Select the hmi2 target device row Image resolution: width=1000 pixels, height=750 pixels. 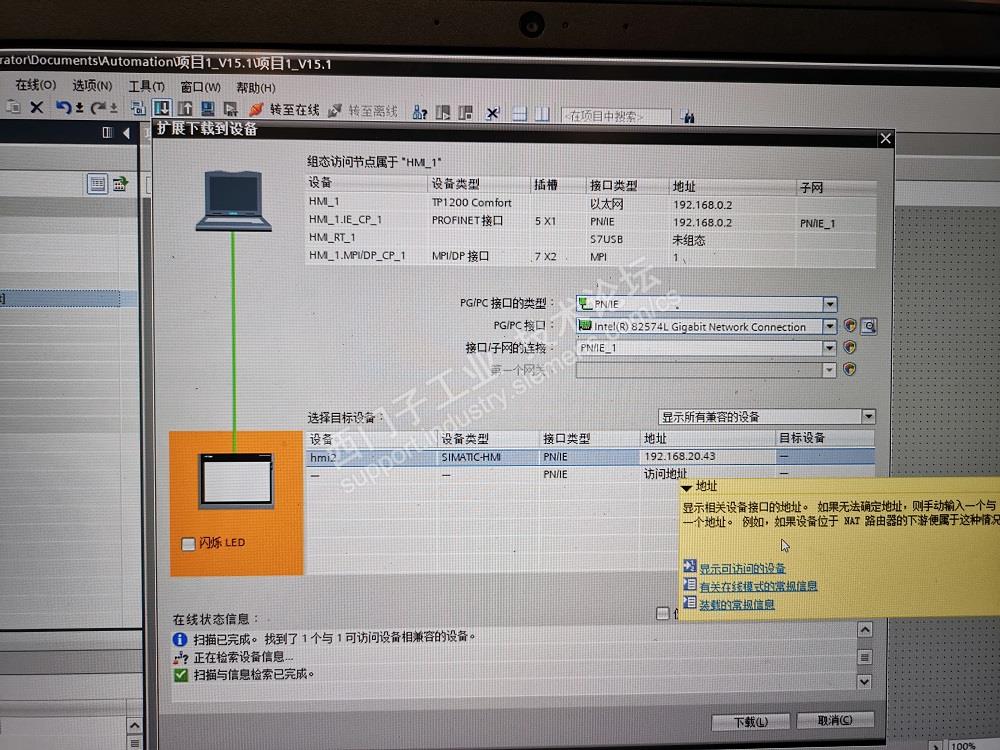591,457
